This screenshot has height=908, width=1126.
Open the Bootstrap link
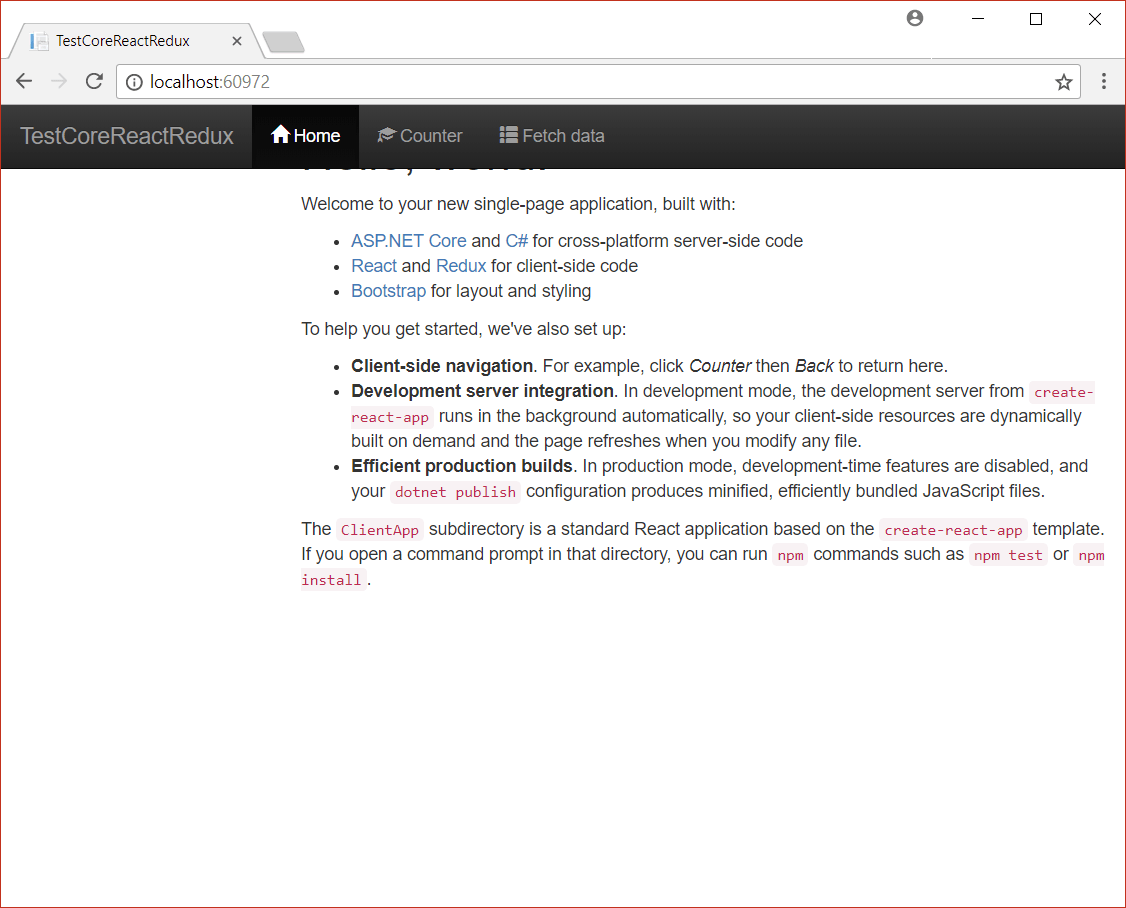tap(388, 291)
